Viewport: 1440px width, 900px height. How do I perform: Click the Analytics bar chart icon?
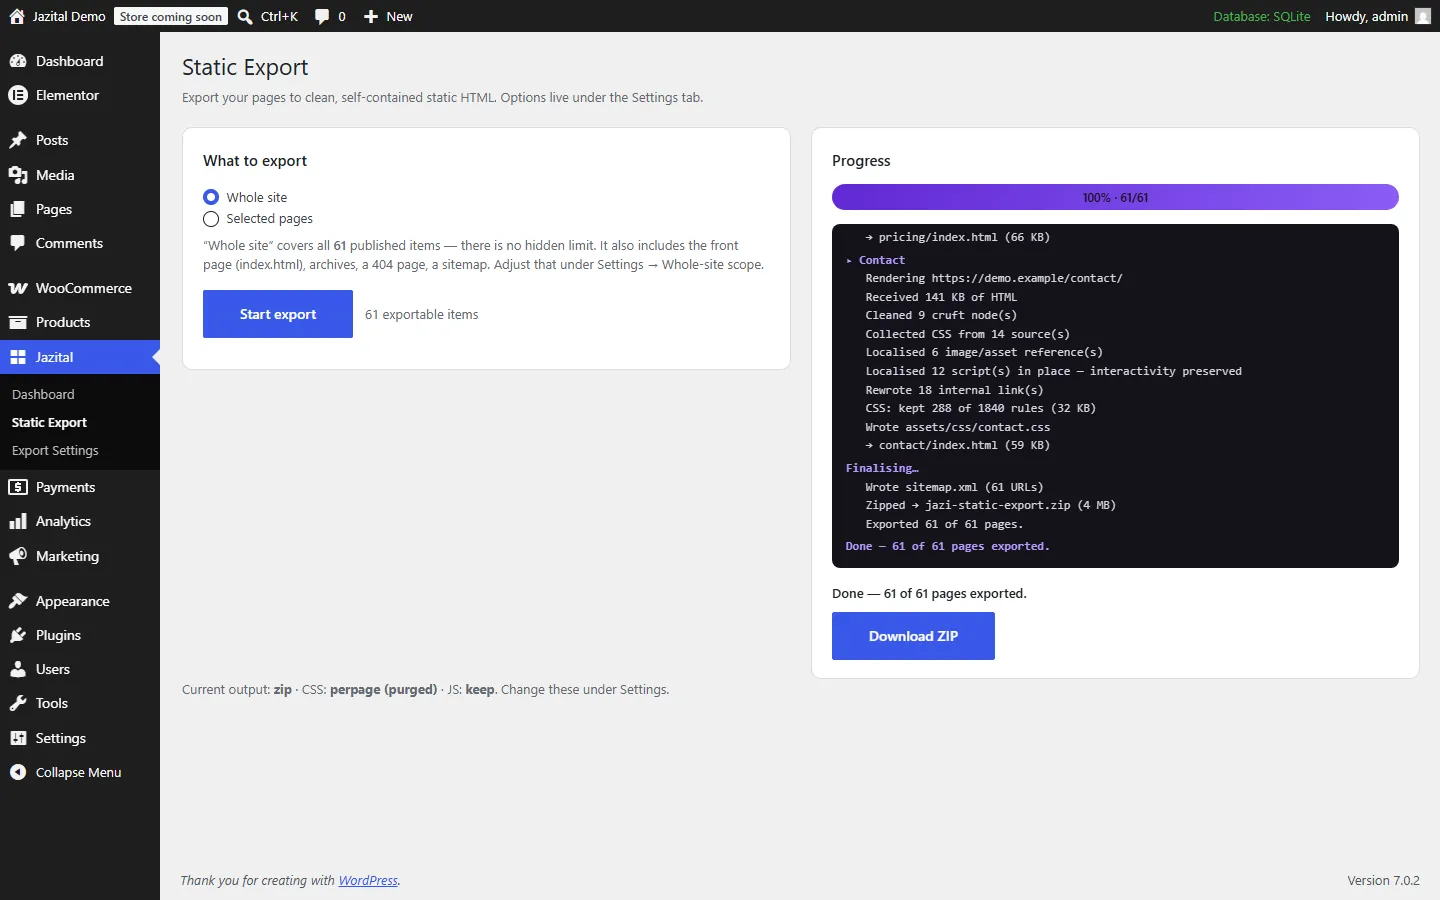pos(18,521)
